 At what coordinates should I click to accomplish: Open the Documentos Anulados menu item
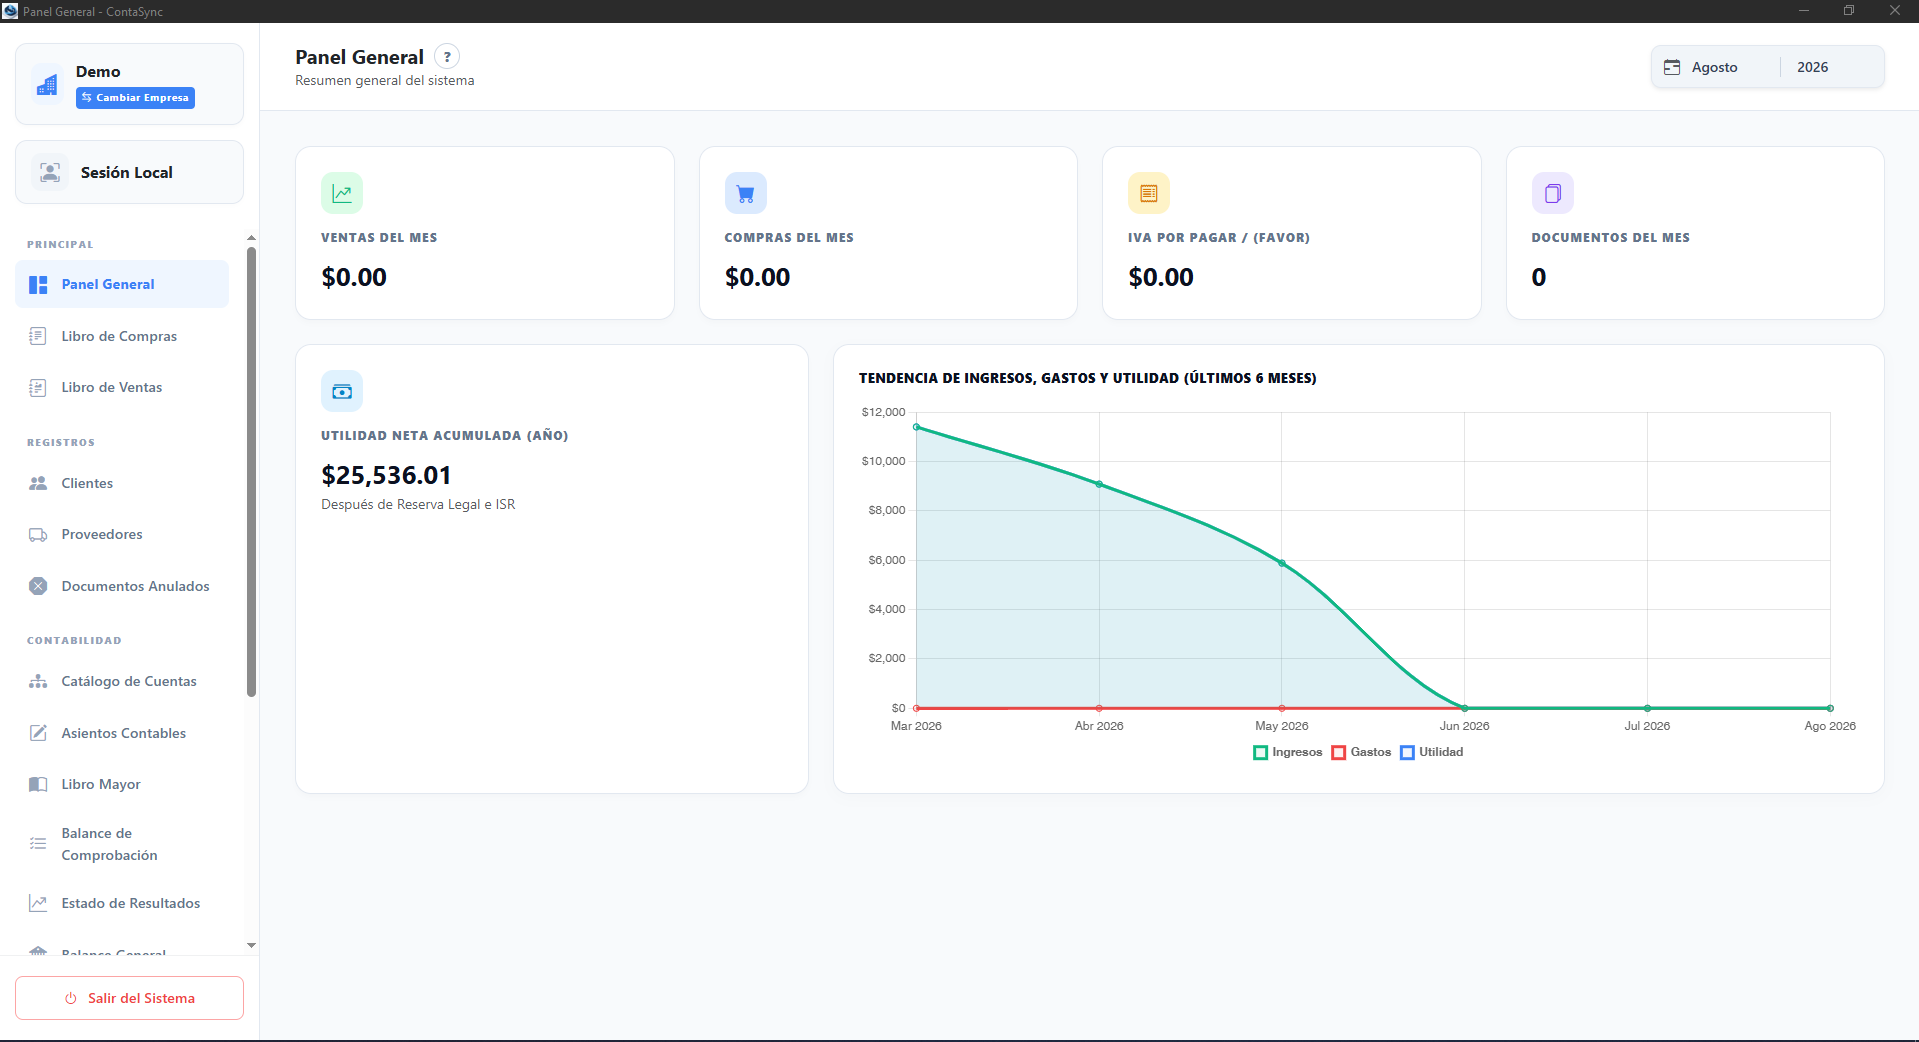pos(122,586)
